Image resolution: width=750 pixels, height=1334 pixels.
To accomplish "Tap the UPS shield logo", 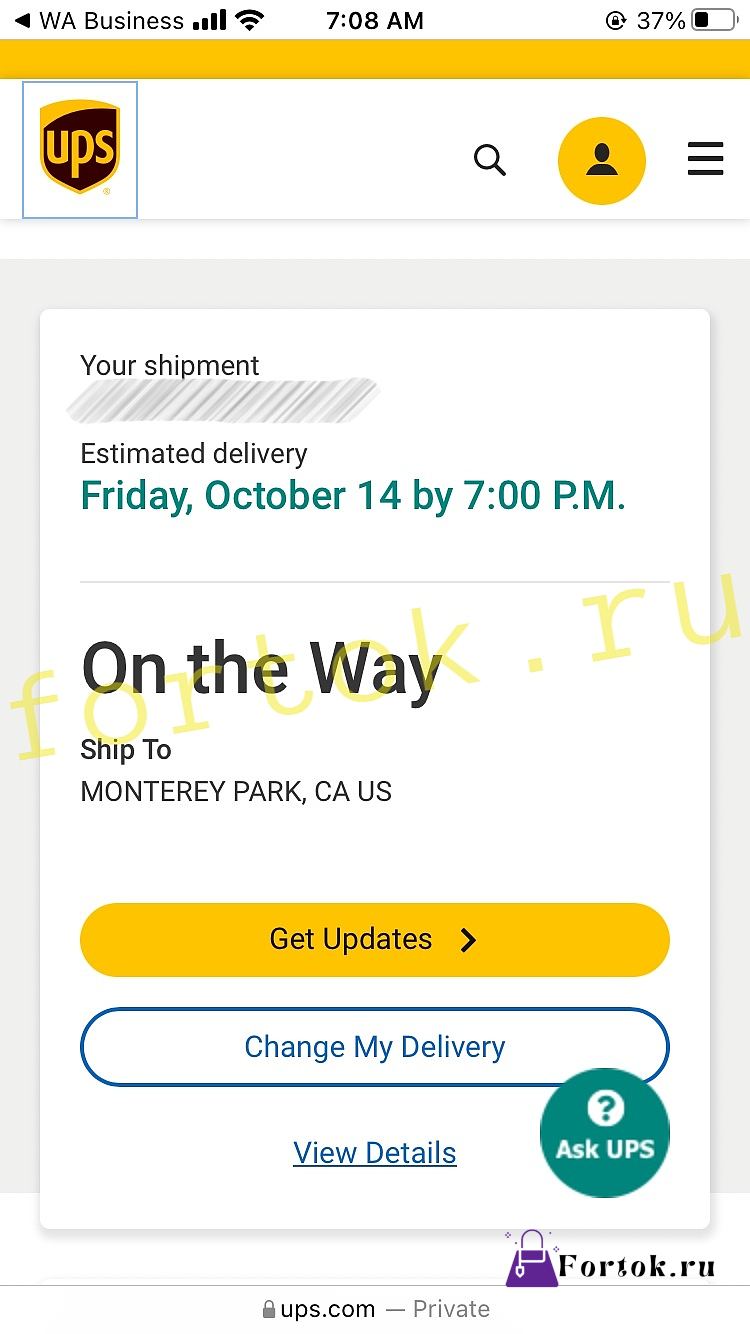I will (x=80, y=148).
